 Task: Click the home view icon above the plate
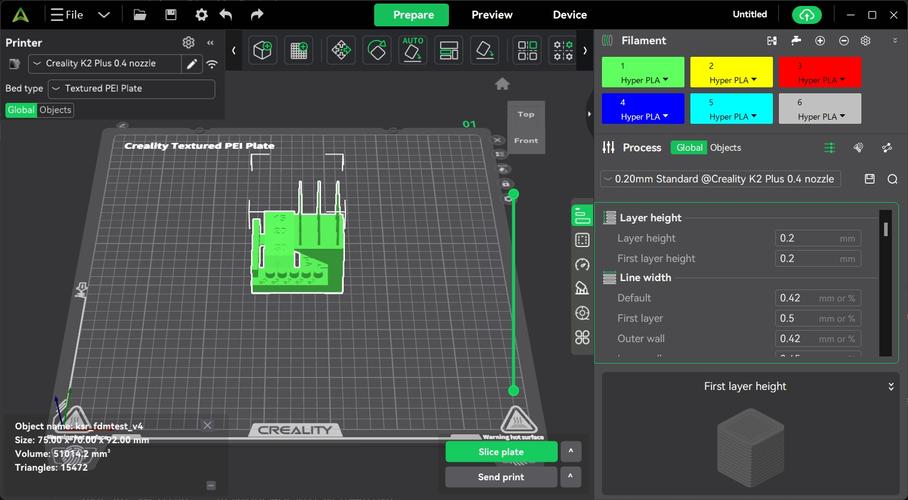(502, 84)
